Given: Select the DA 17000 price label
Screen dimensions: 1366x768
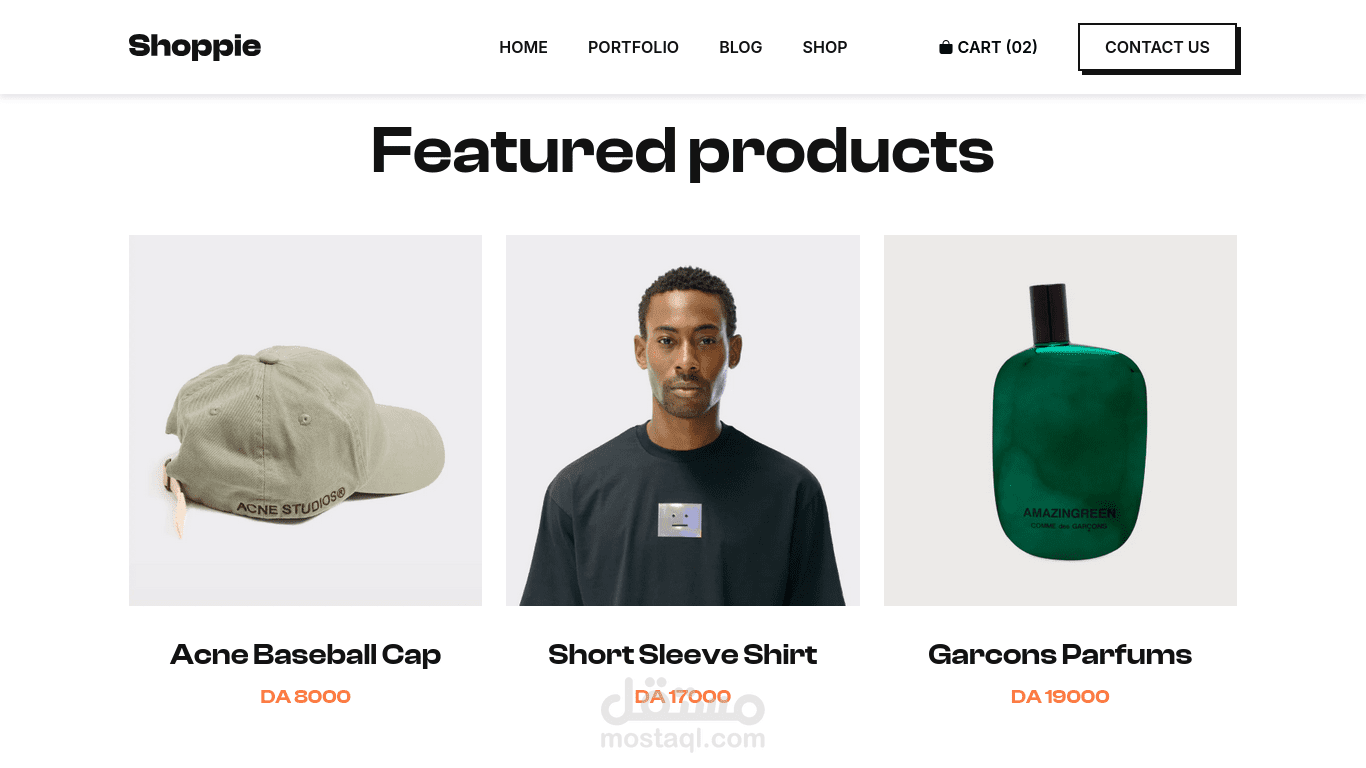Looking at the screenshot, I should pyautogui.click(x=683, y=696).
